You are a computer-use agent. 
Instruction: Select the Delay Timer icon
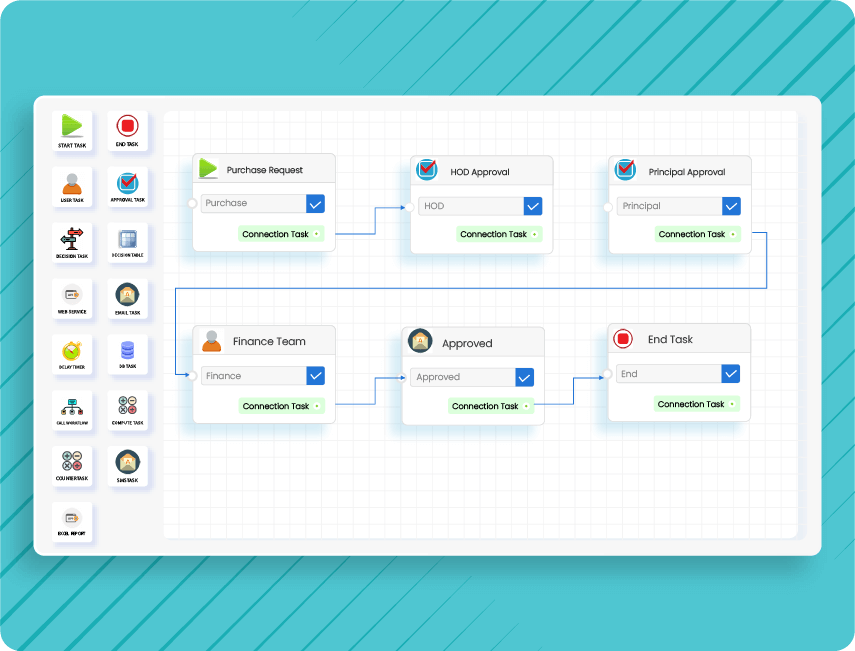point(72,352)
